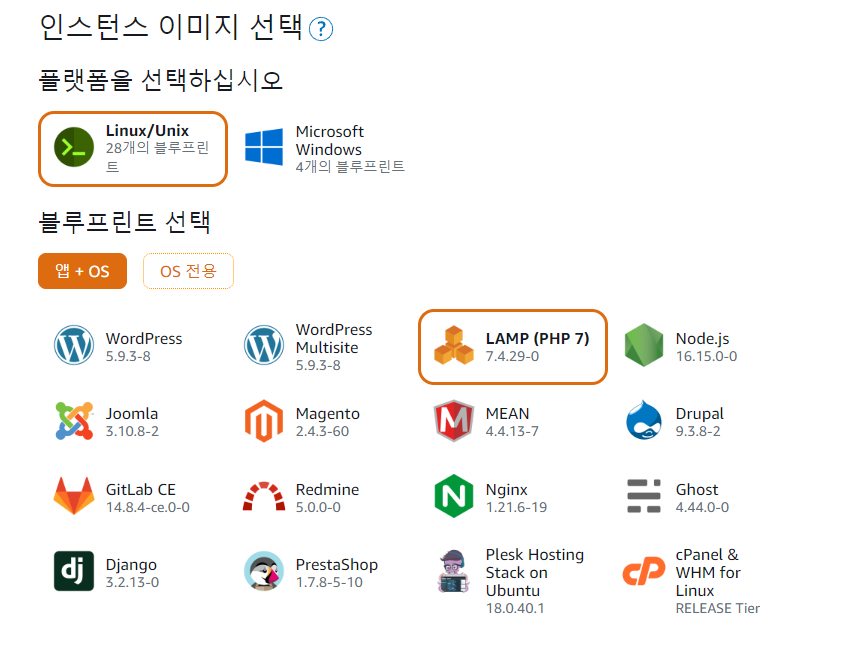Click the Redmine name text

point(327,489)
